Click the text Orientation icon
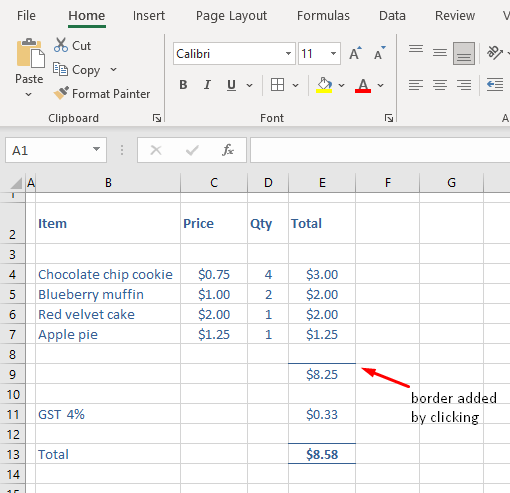Viewport: 510px width, 493px height. pos(495,53)
